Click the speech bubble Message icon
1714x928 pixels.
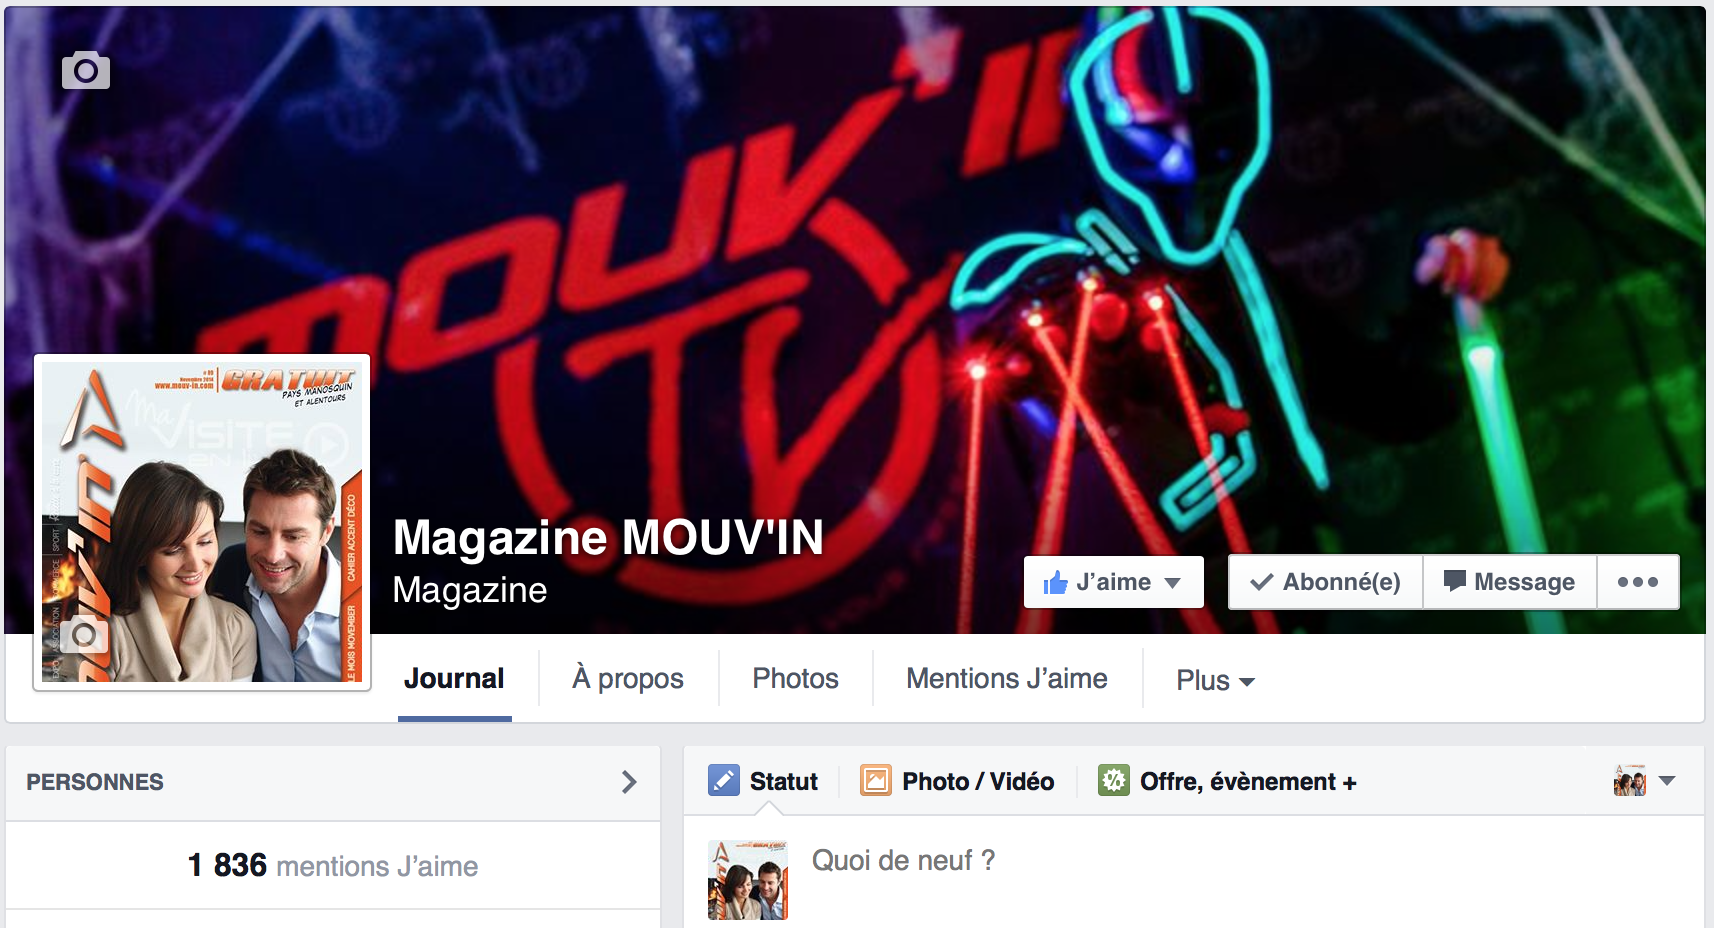tap(1455, 582)
